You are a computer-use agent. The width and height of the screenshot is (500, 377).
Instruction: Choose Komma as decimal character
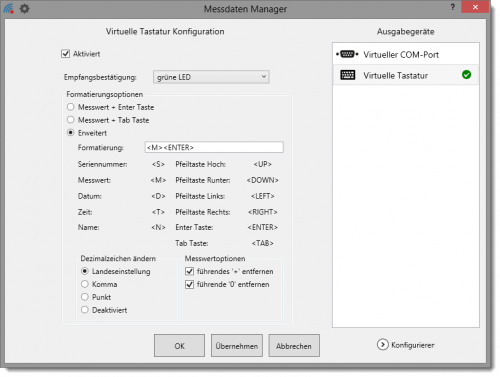click(85, 284)
